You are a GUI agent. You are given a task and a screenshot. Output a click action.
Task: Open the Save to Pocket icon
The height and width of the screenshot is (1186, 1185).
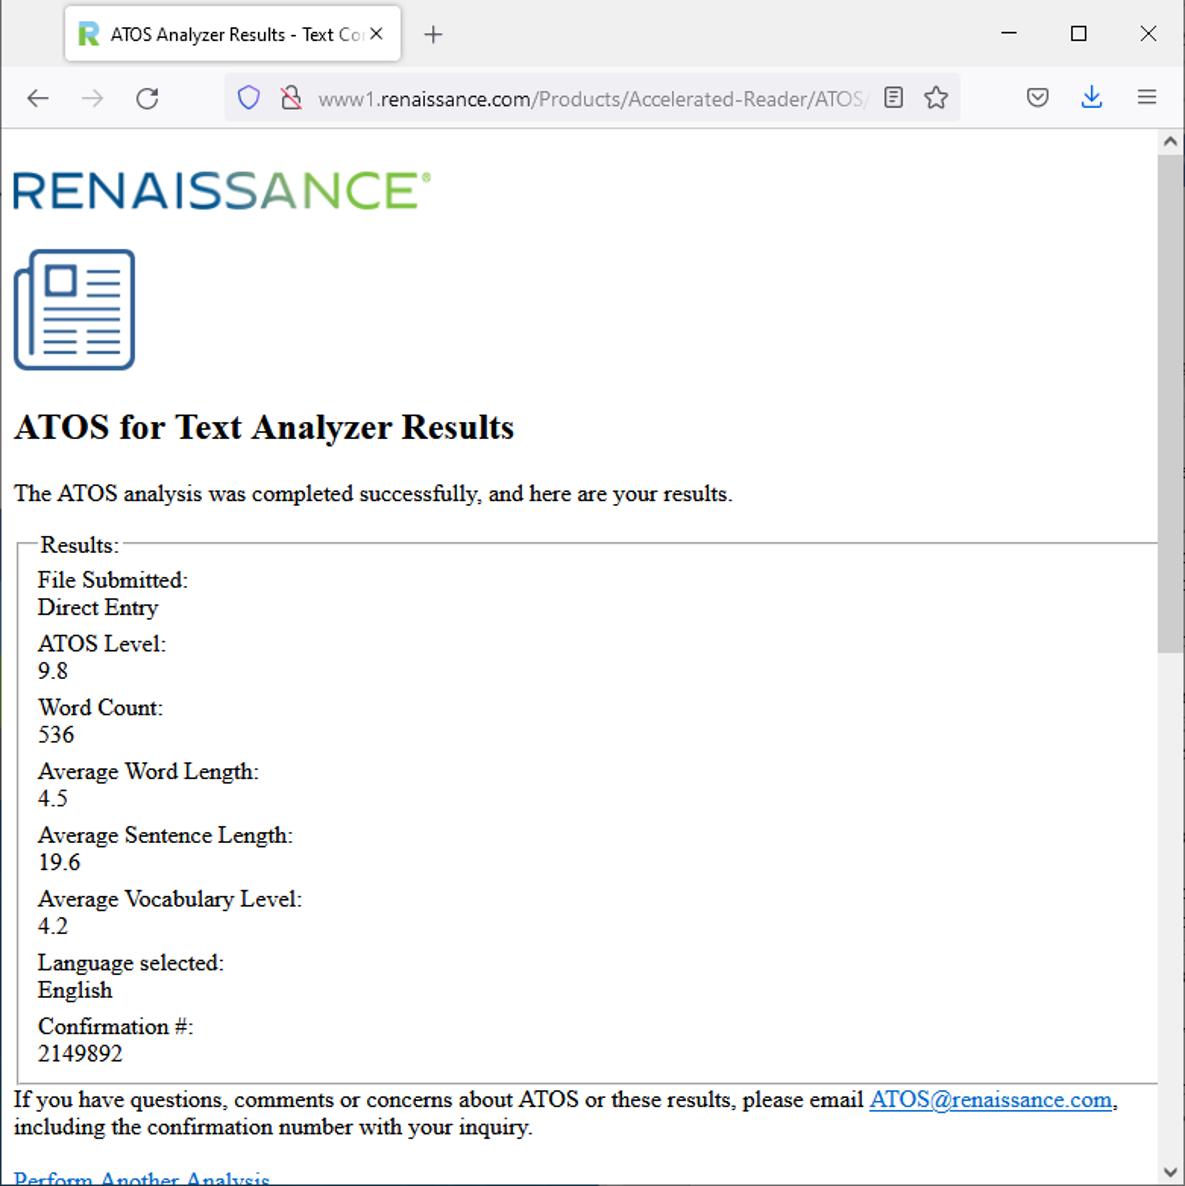[x=1038, y=98]
